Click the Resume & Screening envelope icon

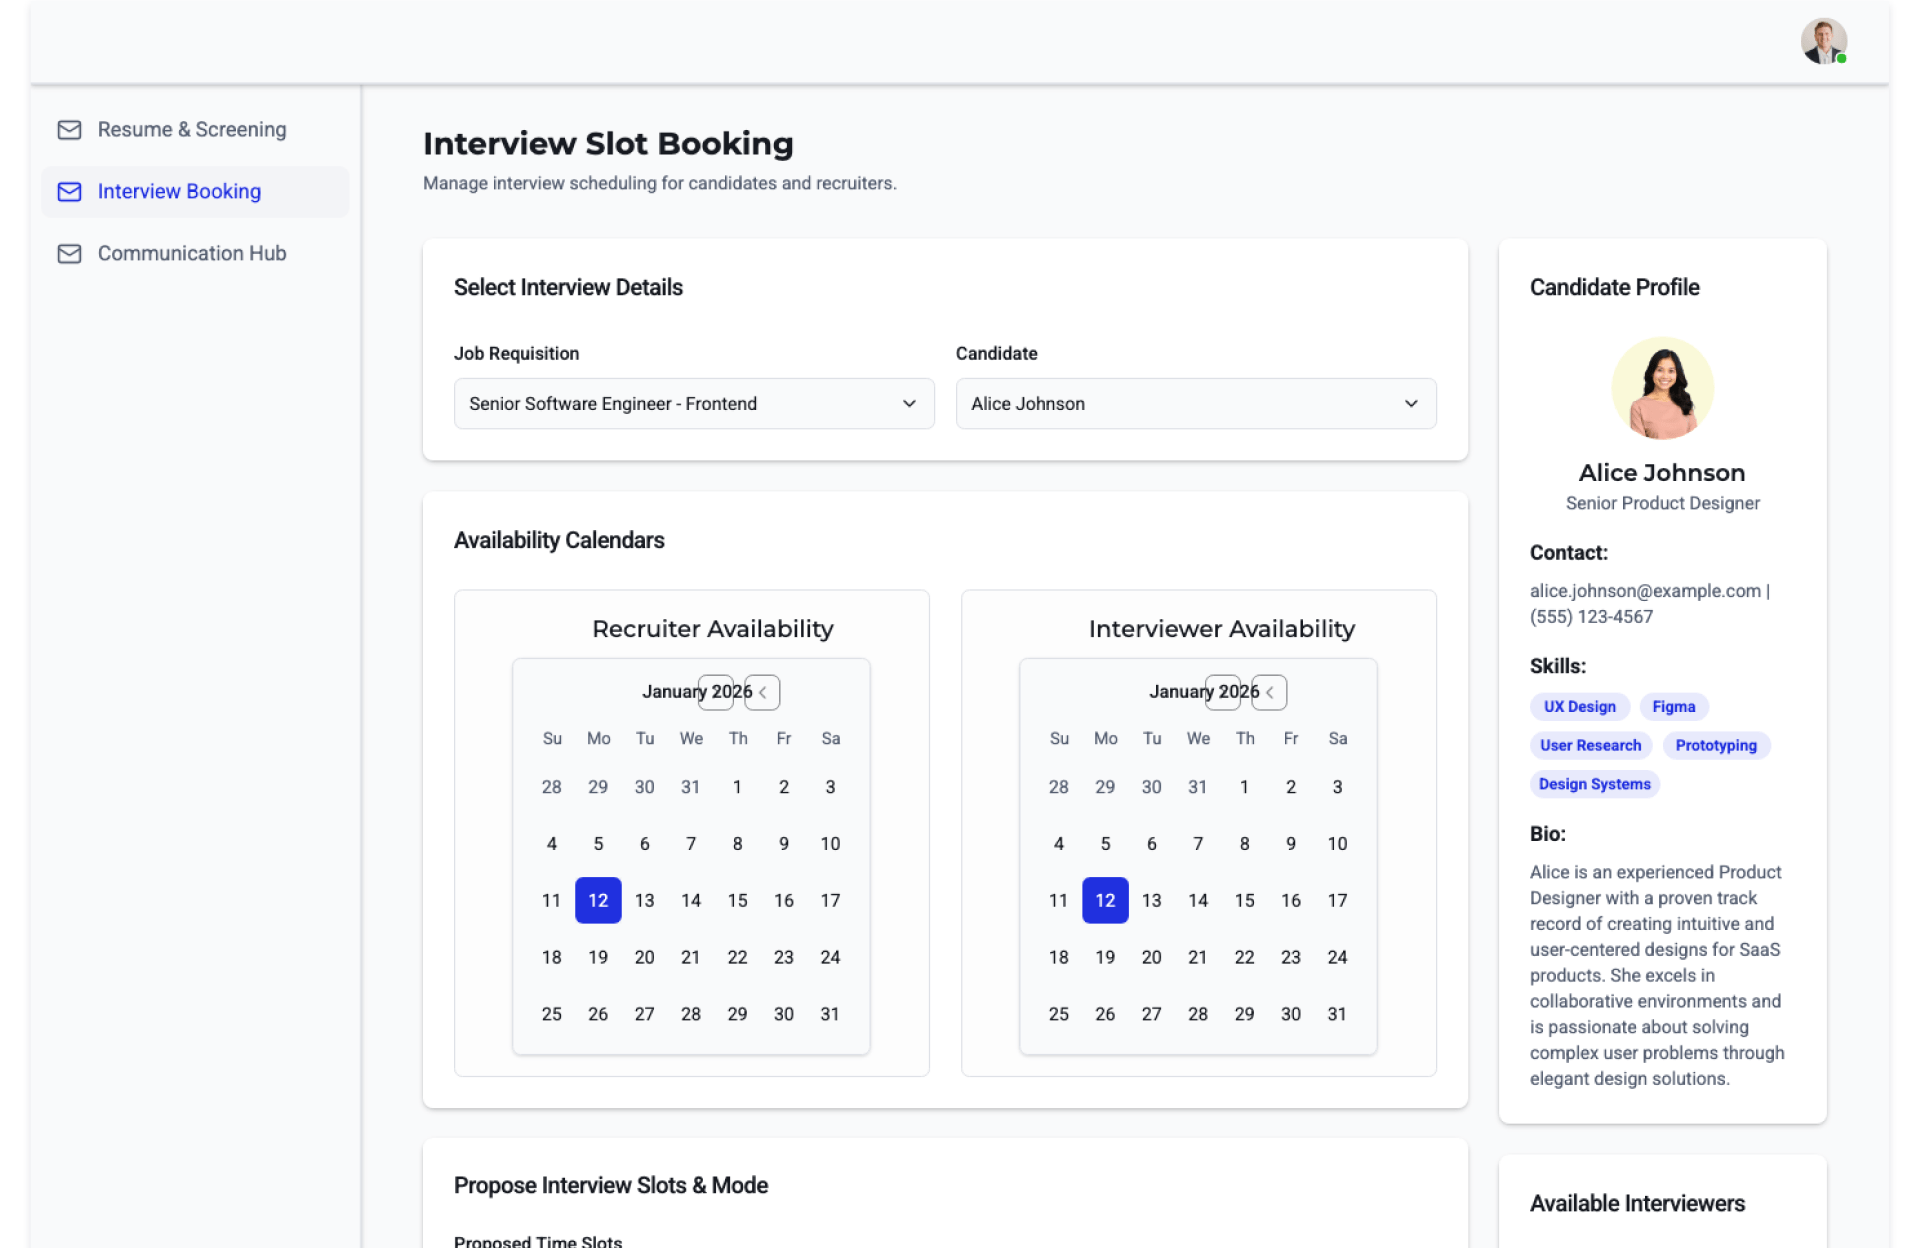click(69, 130)
